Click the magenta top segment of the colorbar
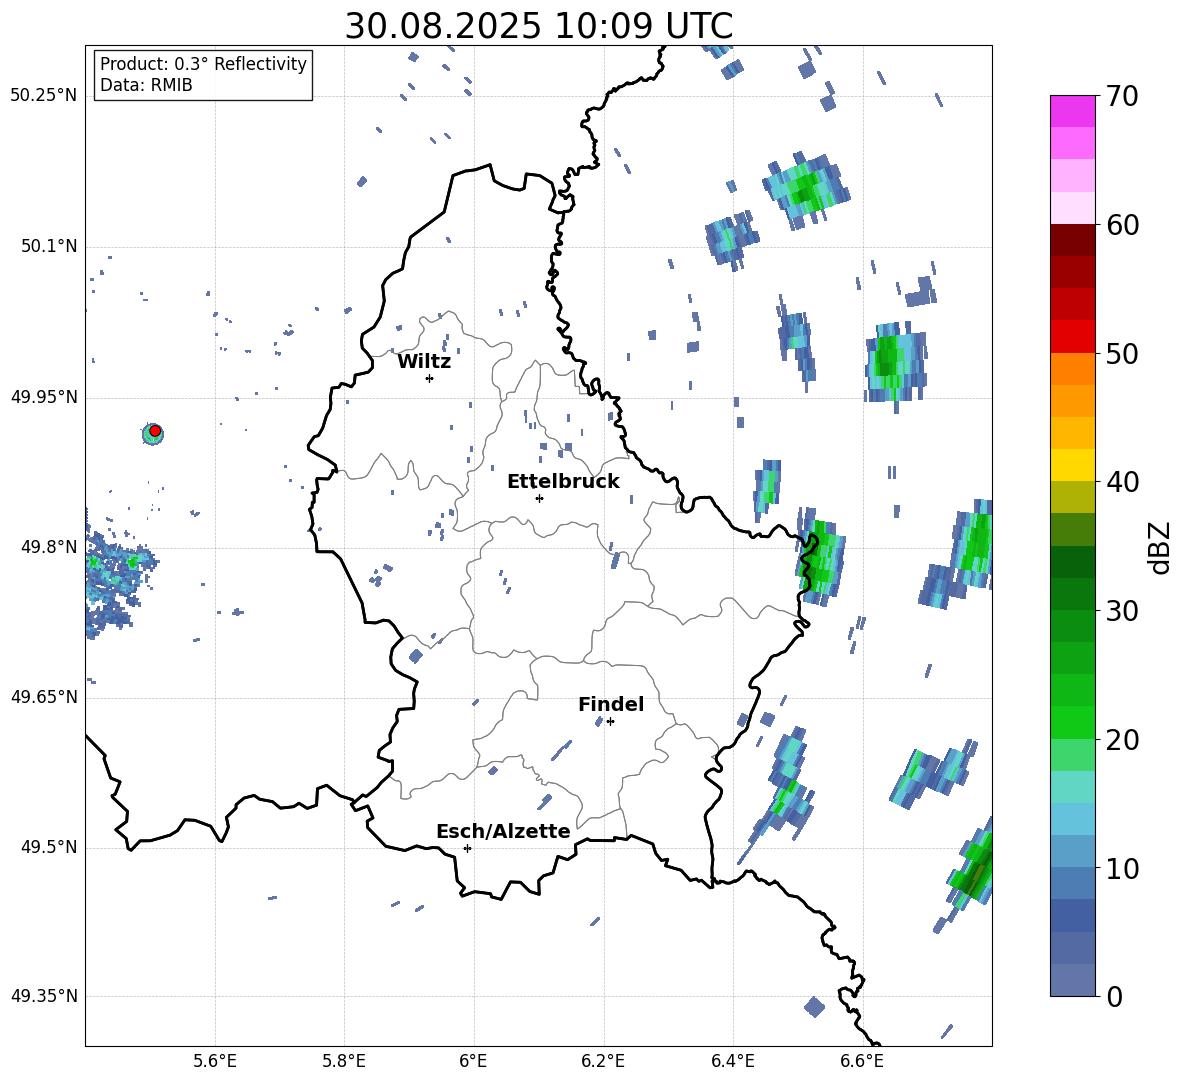Screen dimensions: 1184x1081 (x=1072, y=111)
